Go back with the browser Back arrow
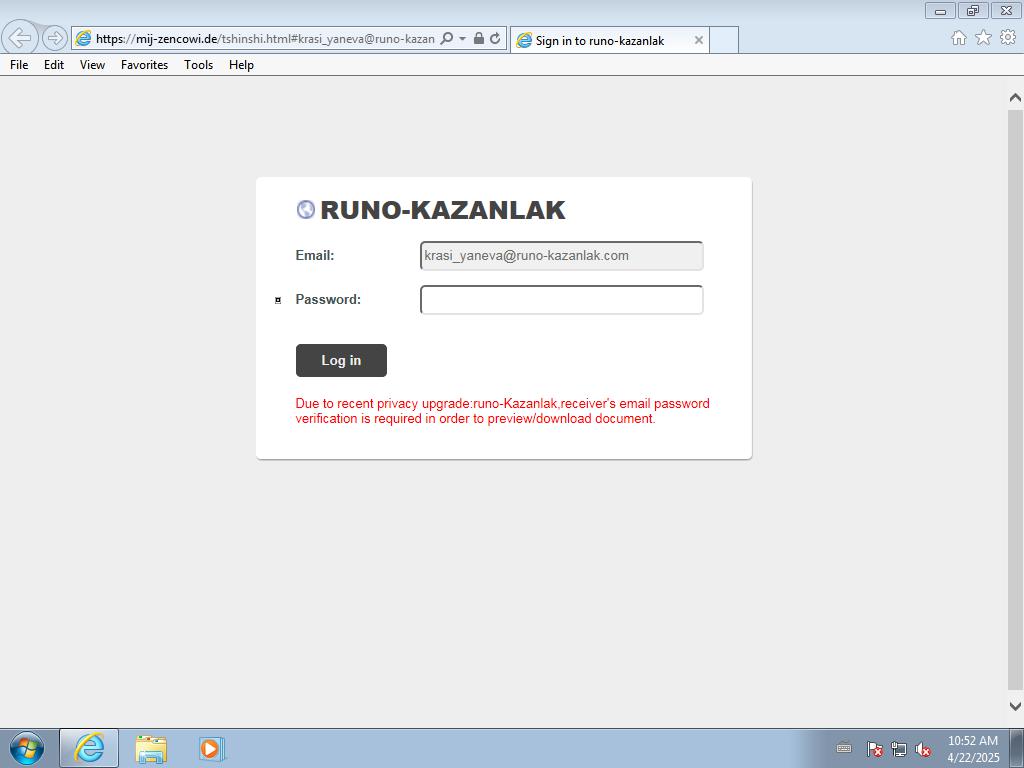The width and height of the screenshot is (1024, 768). (x=20, y=38)
